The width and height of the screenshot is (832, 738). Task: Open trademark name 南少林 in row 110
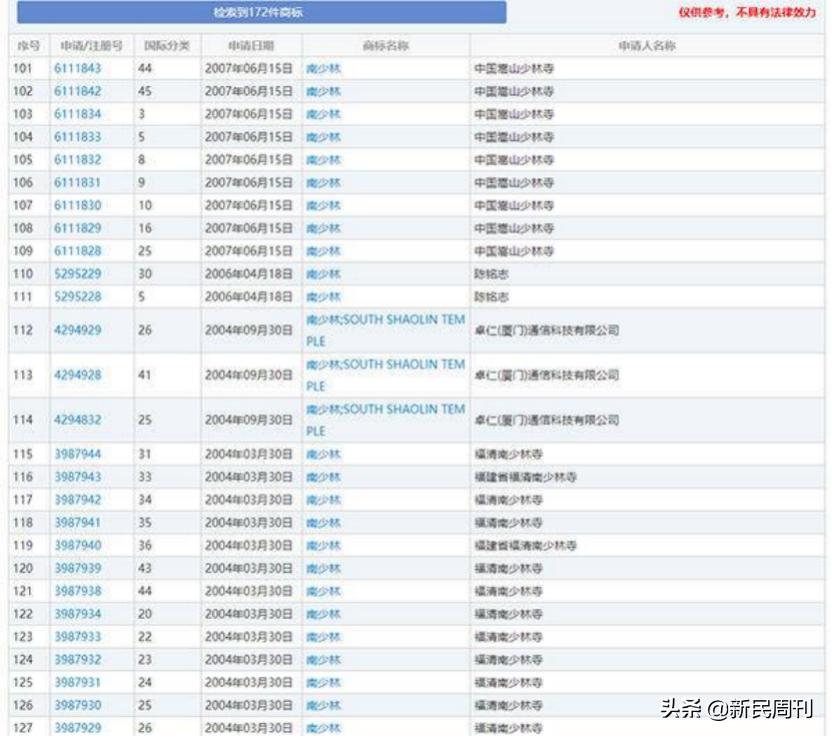click(x=323, y=274)
